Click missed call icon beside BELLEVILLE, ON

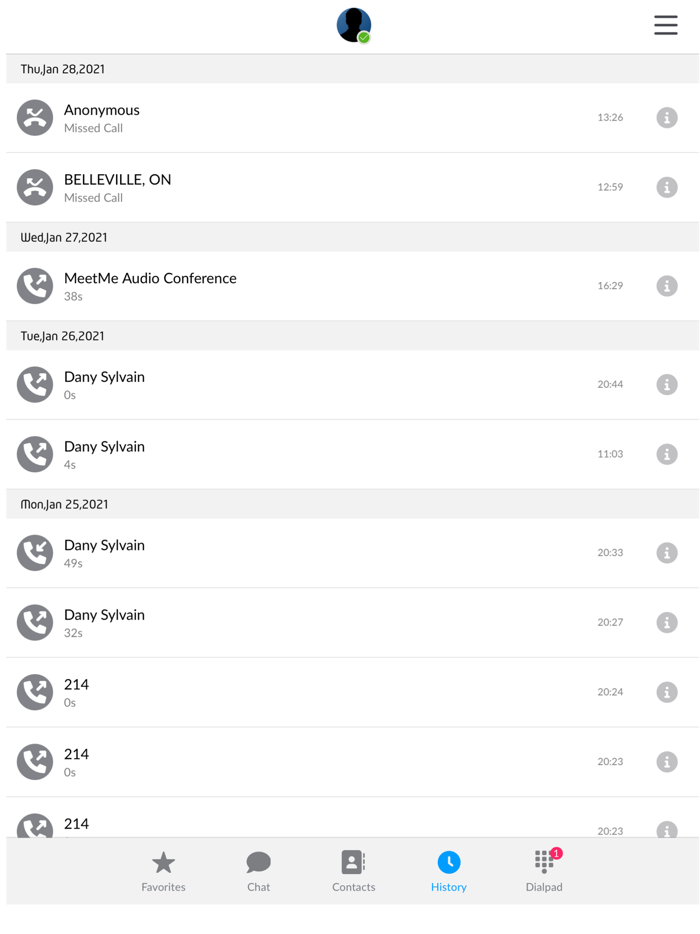(x=35, y=187)
